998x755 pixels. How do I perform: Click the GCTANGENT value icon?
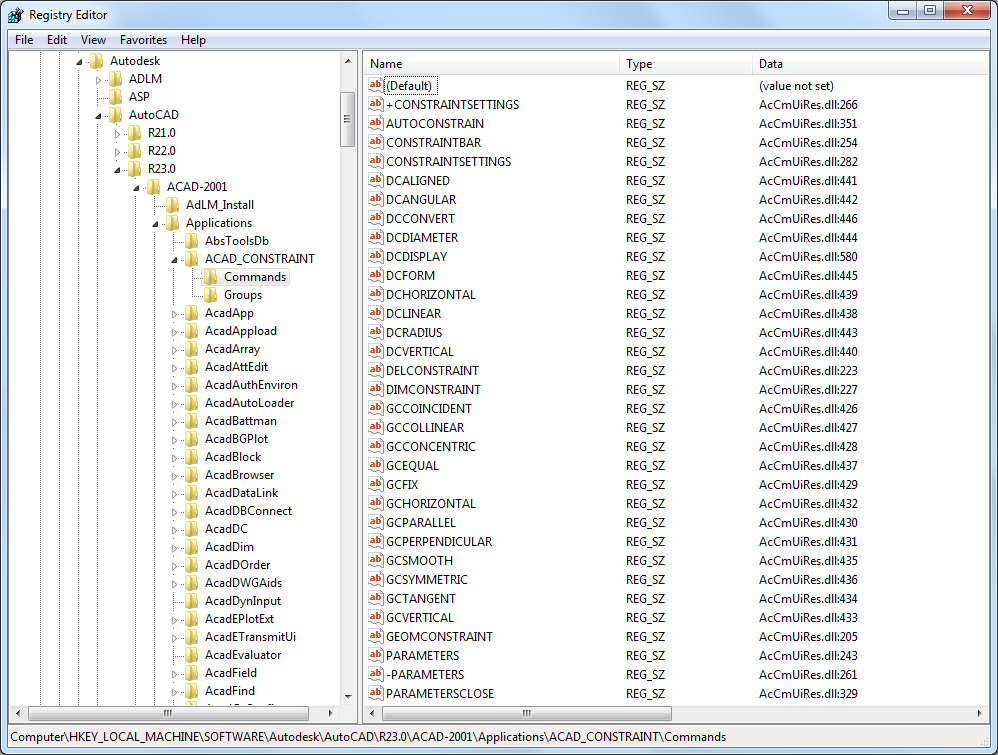click(376, 598)
